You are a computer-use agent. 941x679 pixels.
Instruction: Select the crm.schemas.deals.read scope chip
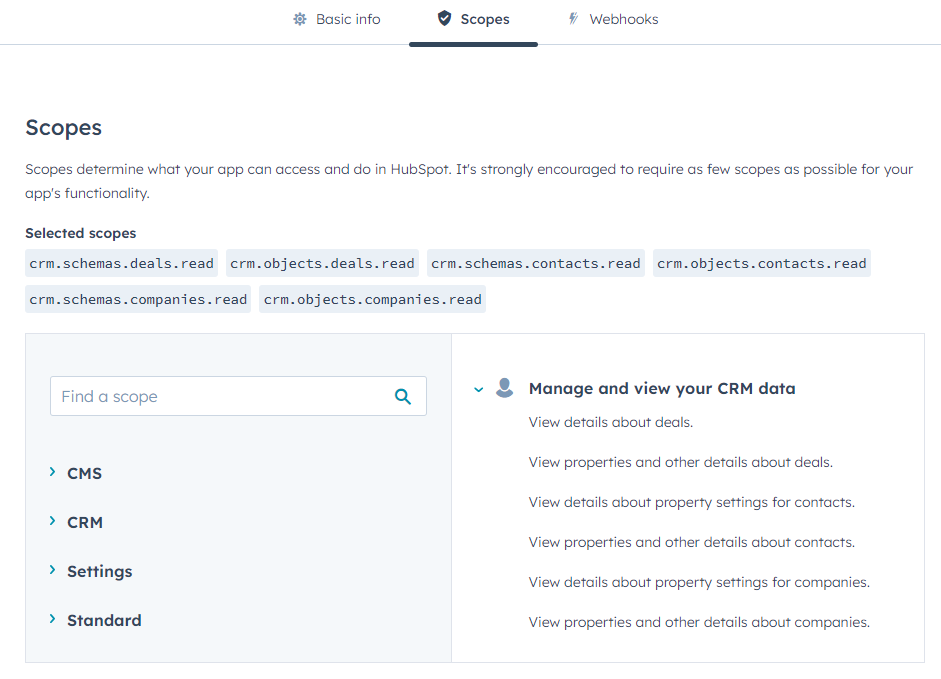121,263
